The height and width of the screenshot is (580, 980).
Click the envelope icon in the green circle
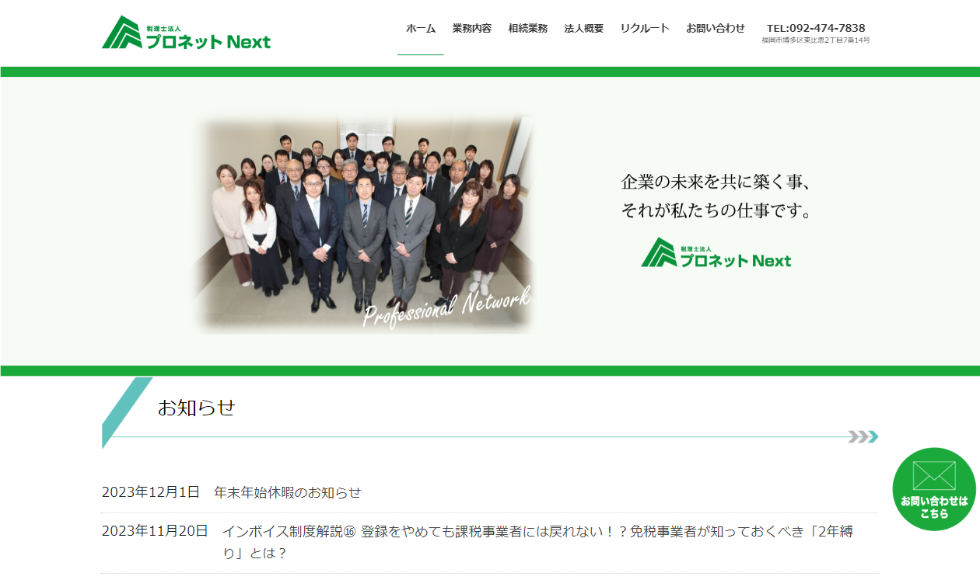(x=933, y=475)
